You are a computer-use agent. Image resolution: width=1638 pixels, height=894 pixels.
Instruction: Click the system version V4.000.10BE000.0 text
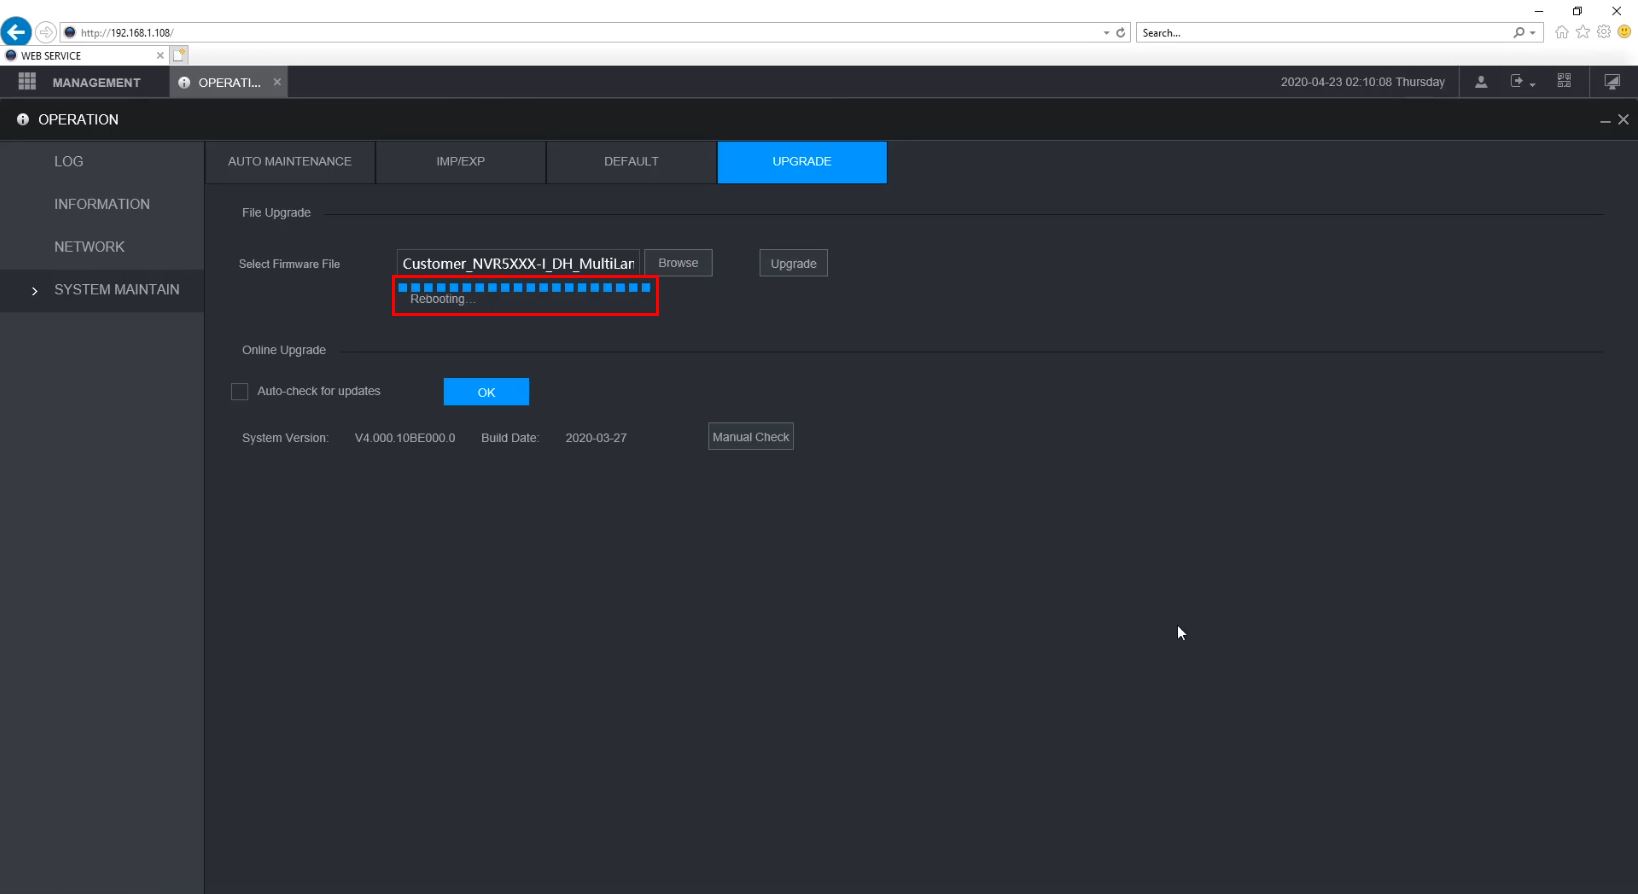pyautogui.click(x=405, y=438)
